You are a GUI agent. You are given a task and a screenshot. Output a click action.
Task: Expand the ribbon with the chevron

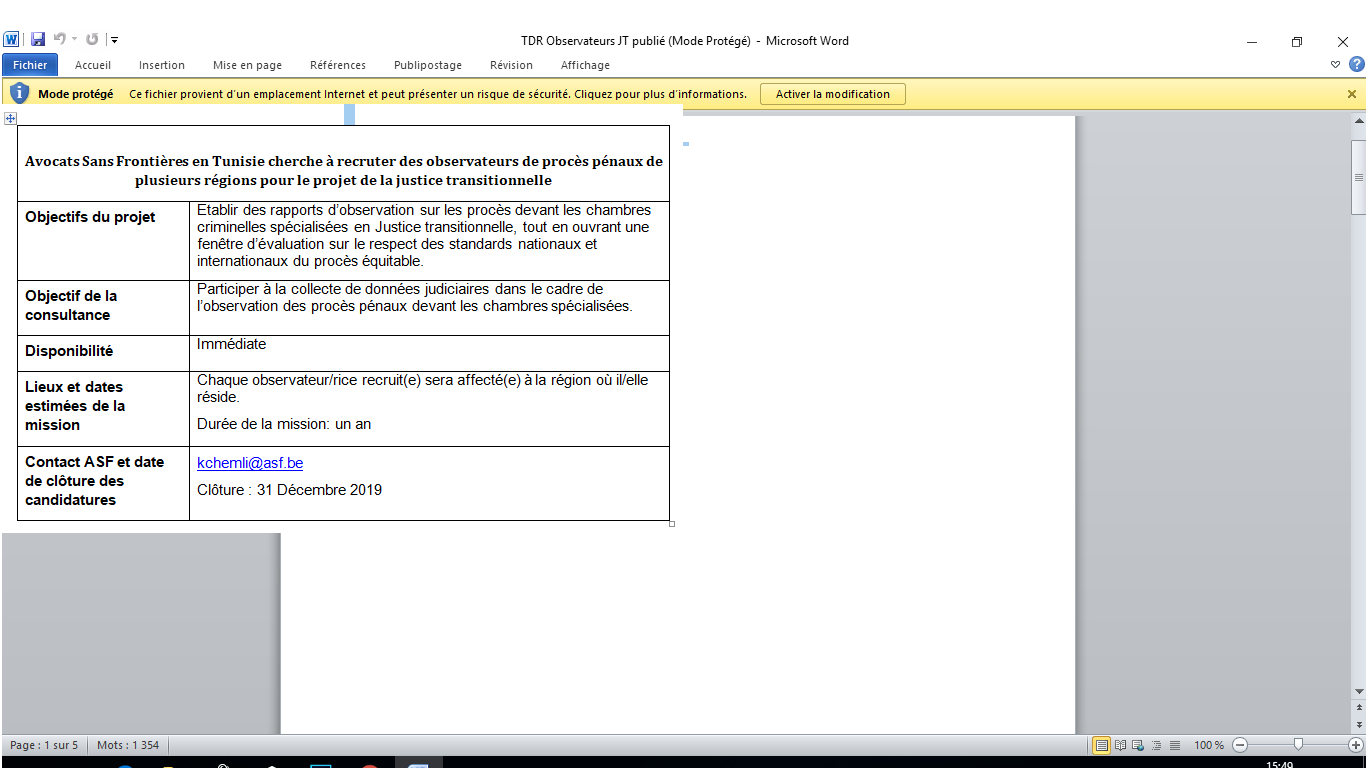click(1336, 65)
